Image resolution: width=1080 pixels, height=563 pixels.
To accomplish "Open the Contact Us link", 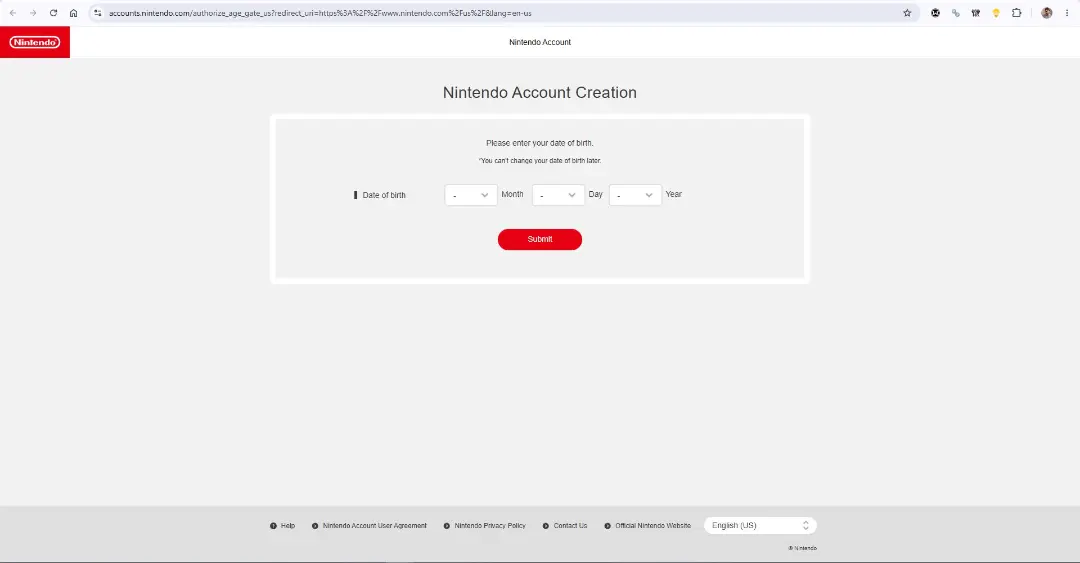I will coord(565,526).
